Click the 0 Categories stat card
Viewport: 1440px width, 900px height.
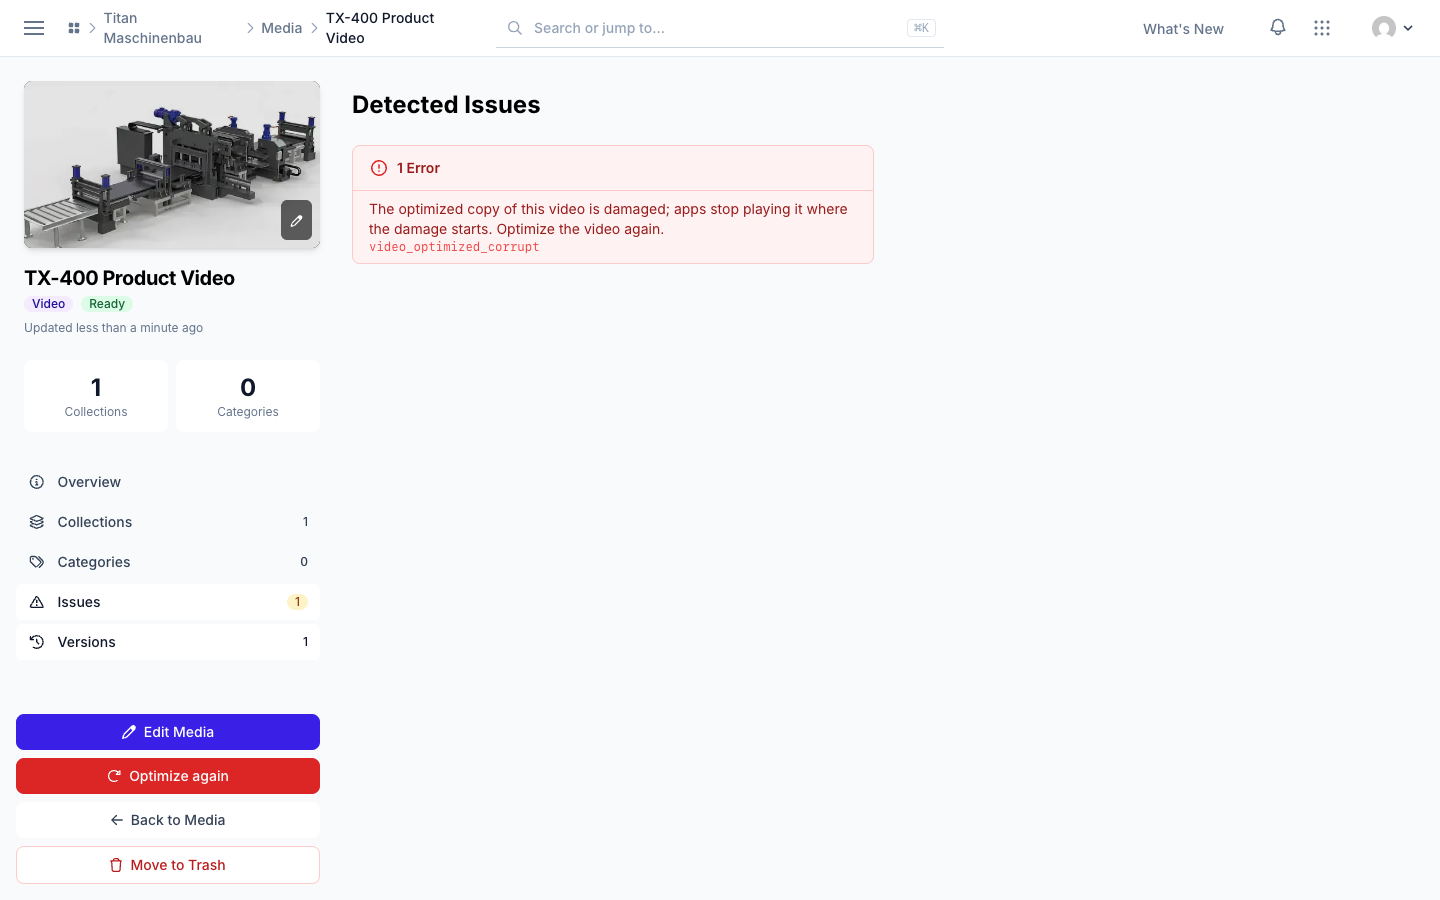[x=248, y=396]
